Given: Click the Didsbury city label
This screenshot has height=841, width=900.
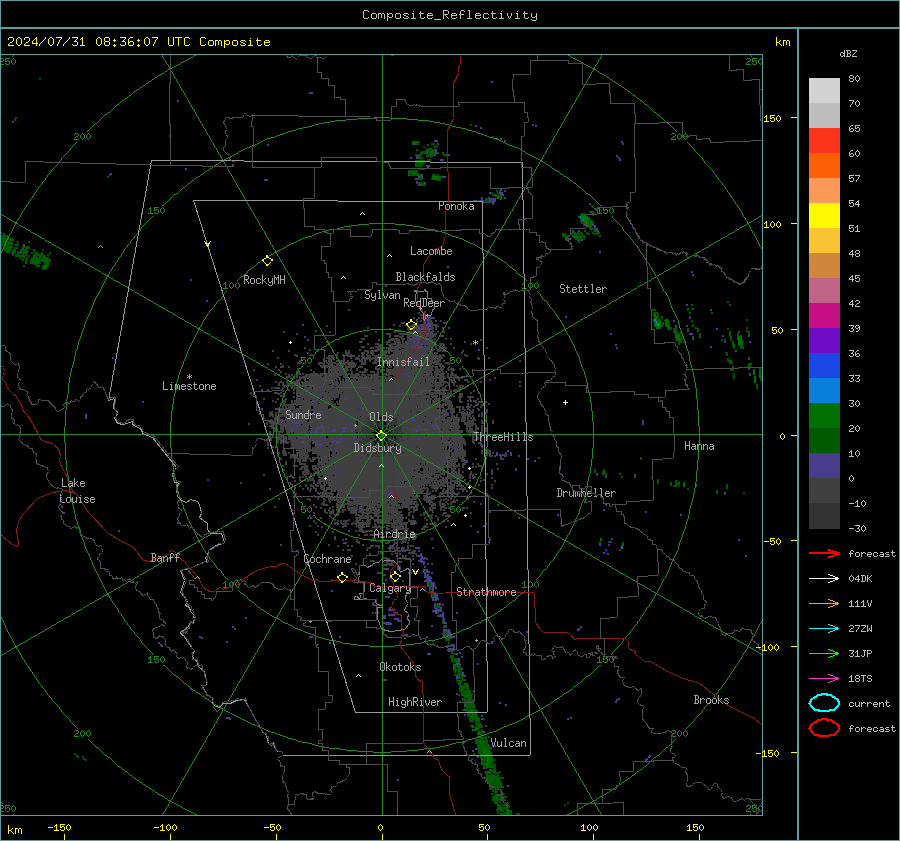Looking at the screenshot, I should (377, 448).
